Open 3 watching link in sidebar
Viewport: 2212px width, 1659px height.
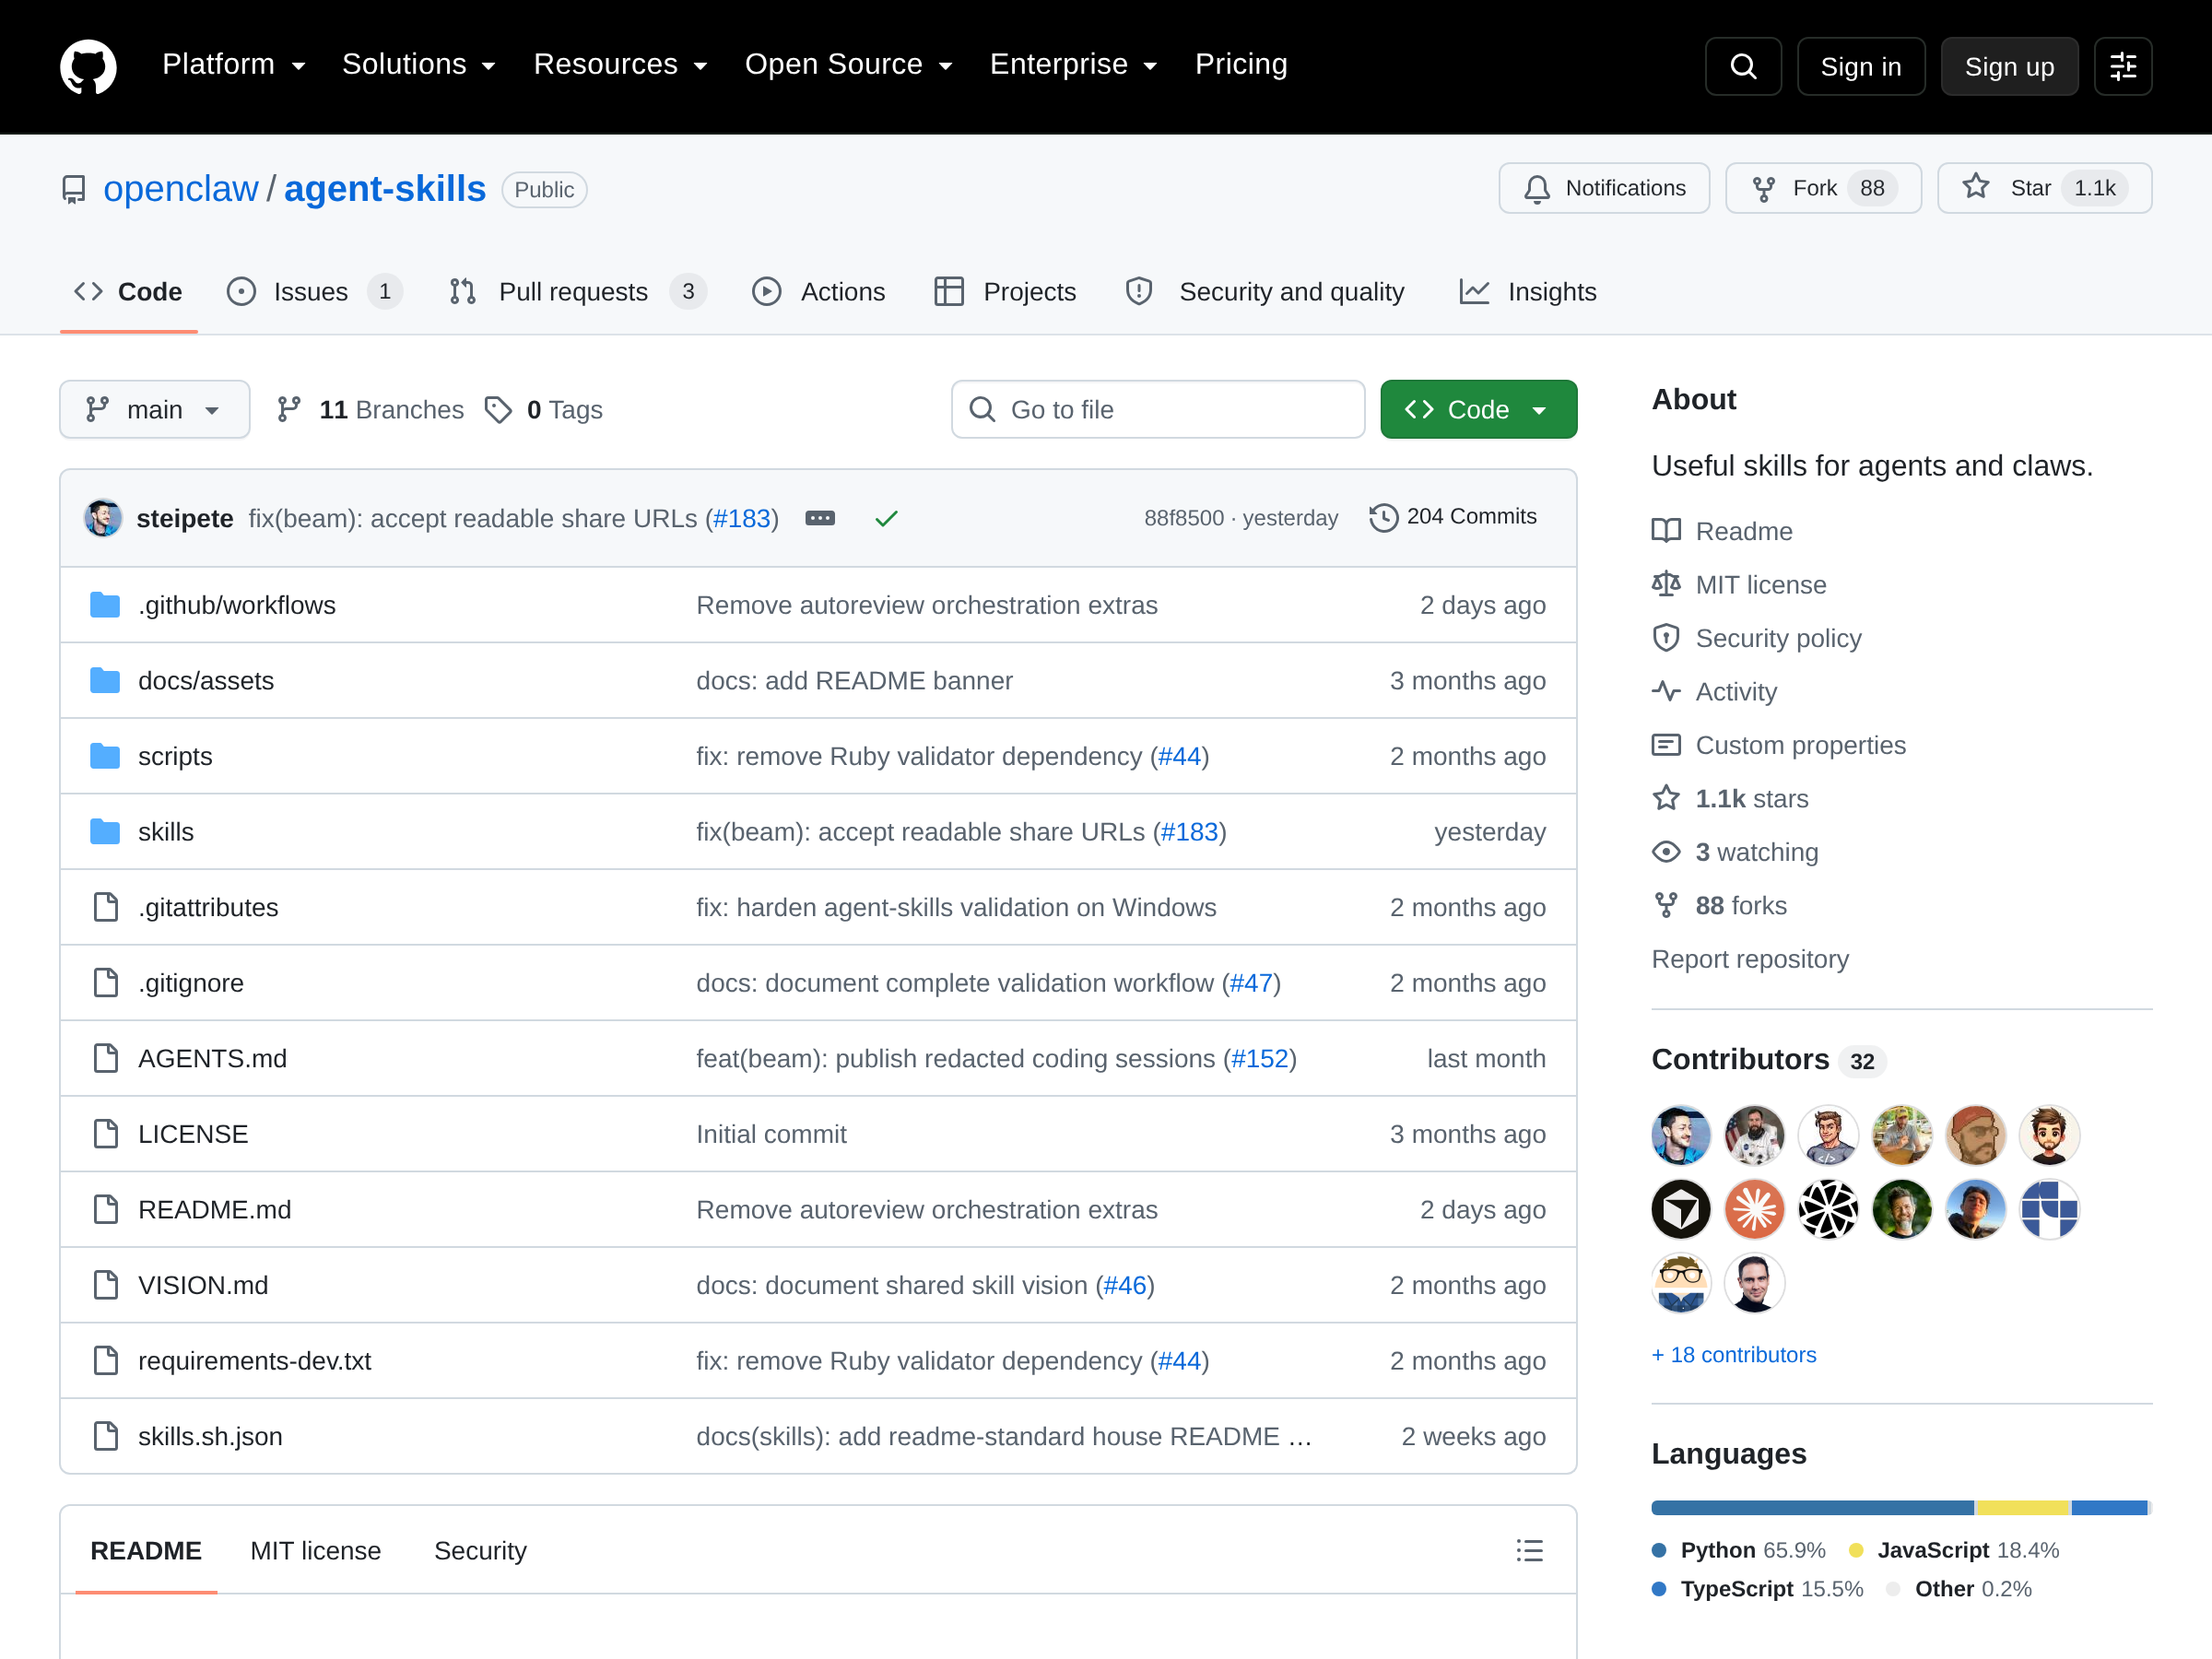pos(1736,852)
